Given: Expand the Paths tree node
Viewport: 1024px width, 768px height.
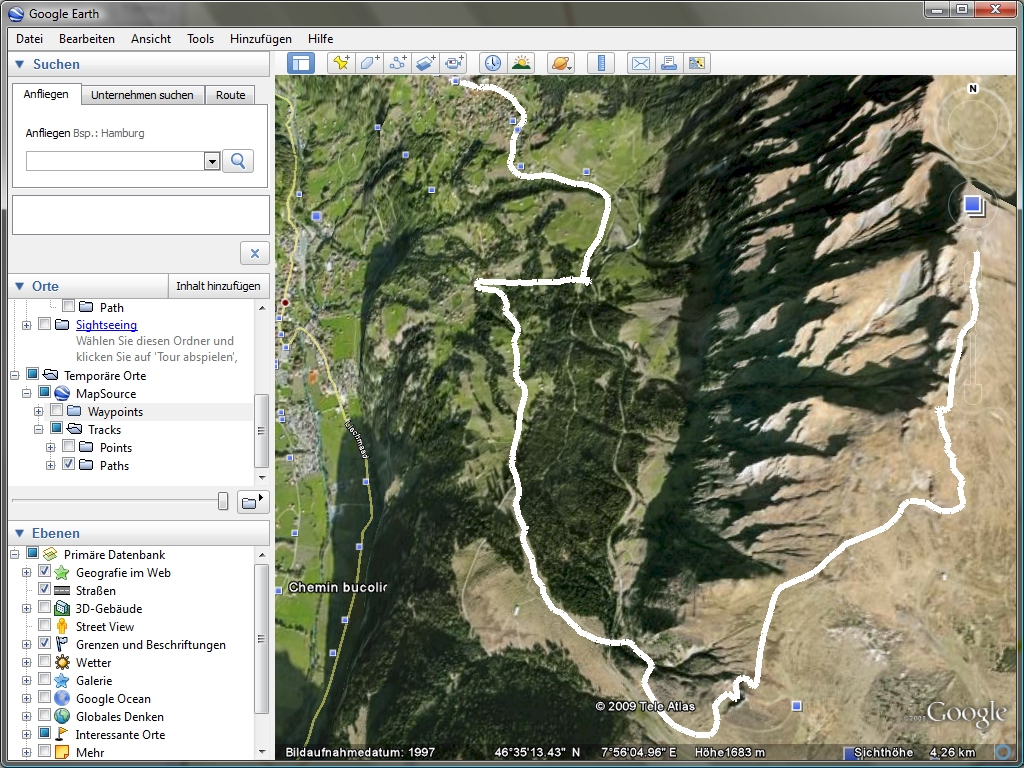Looking at the screenshot, I should 50,466.
